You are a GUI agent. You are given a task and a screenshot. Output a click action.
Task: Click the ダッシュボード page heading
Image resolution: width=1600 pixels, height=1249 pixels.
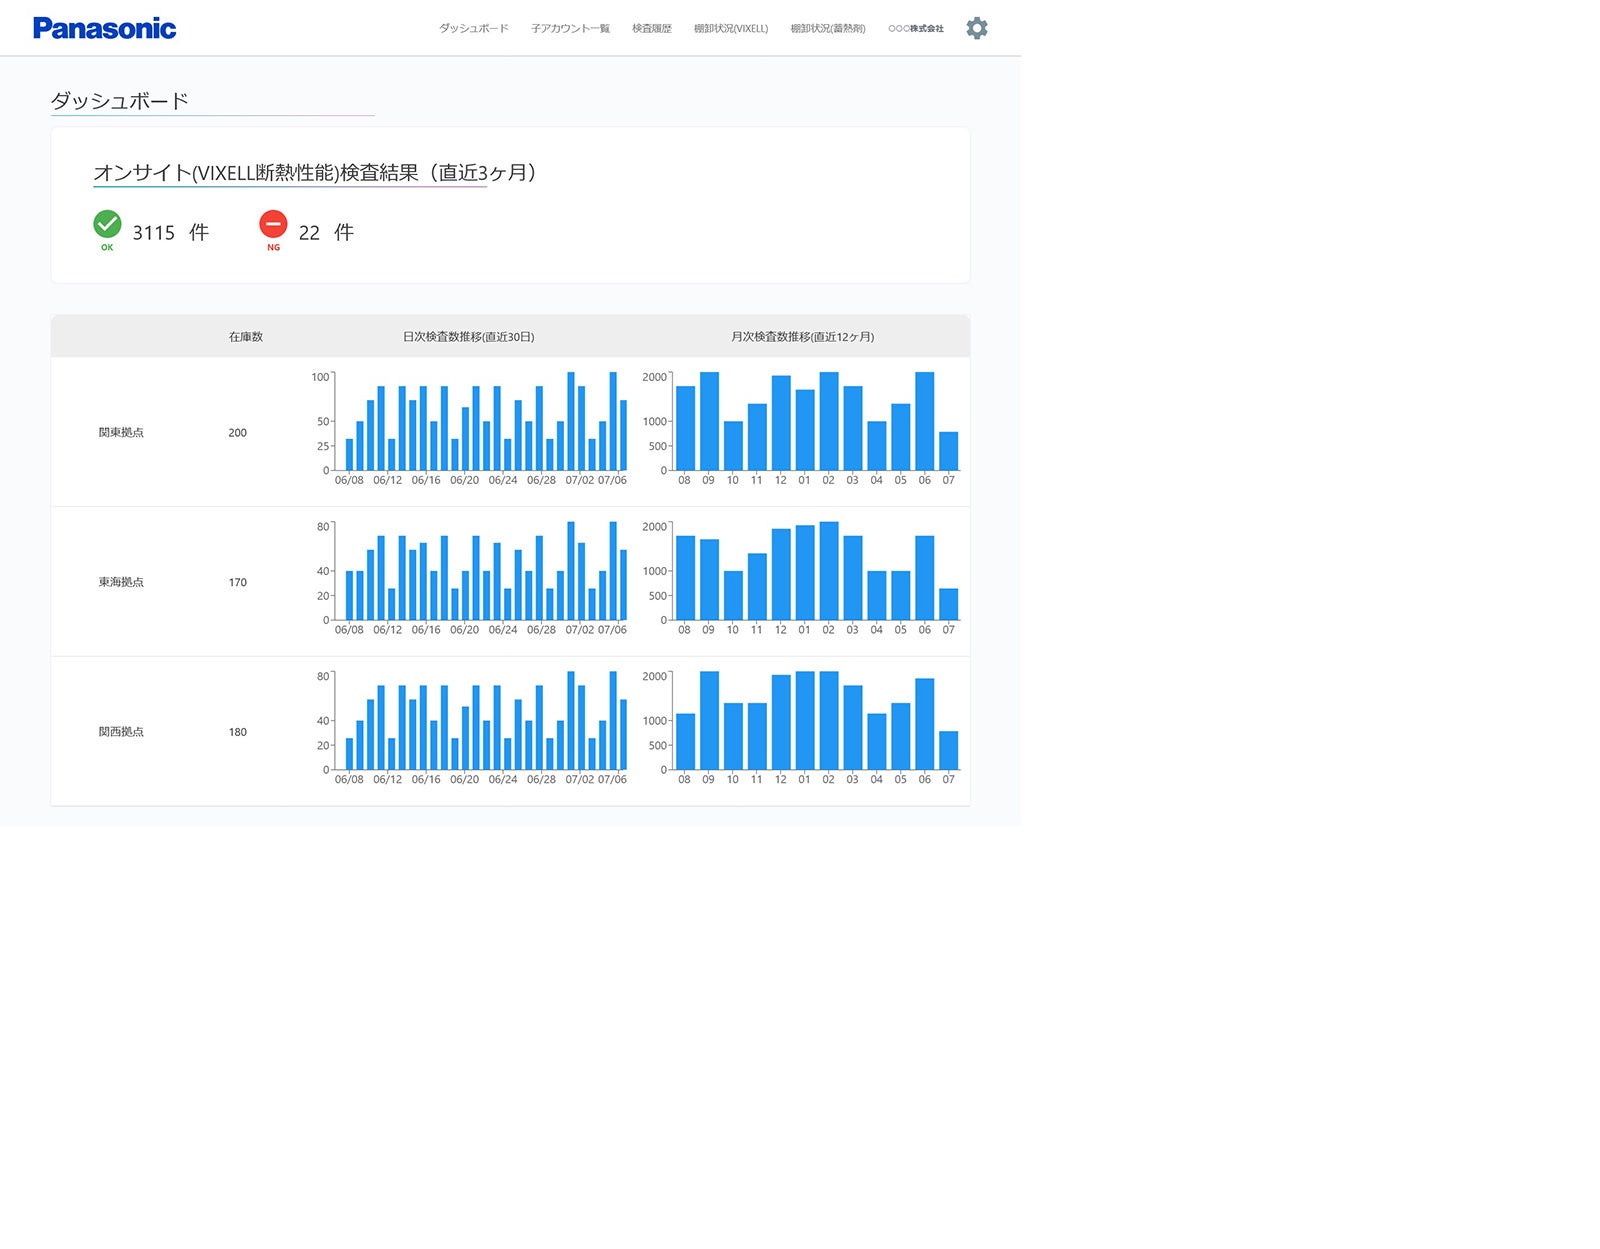point(120,101)
